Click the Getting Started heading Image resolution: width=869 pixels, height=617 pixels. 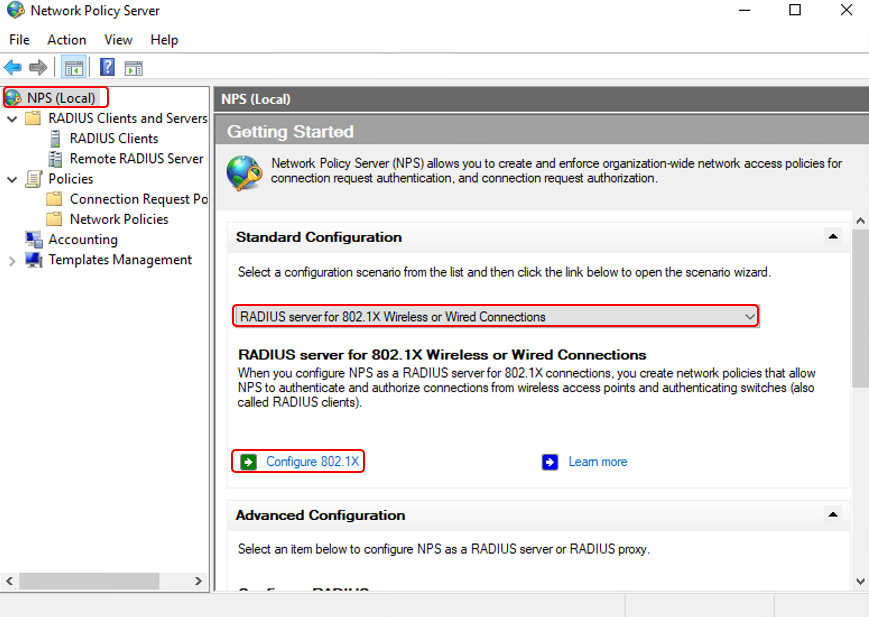click(290, 131)
